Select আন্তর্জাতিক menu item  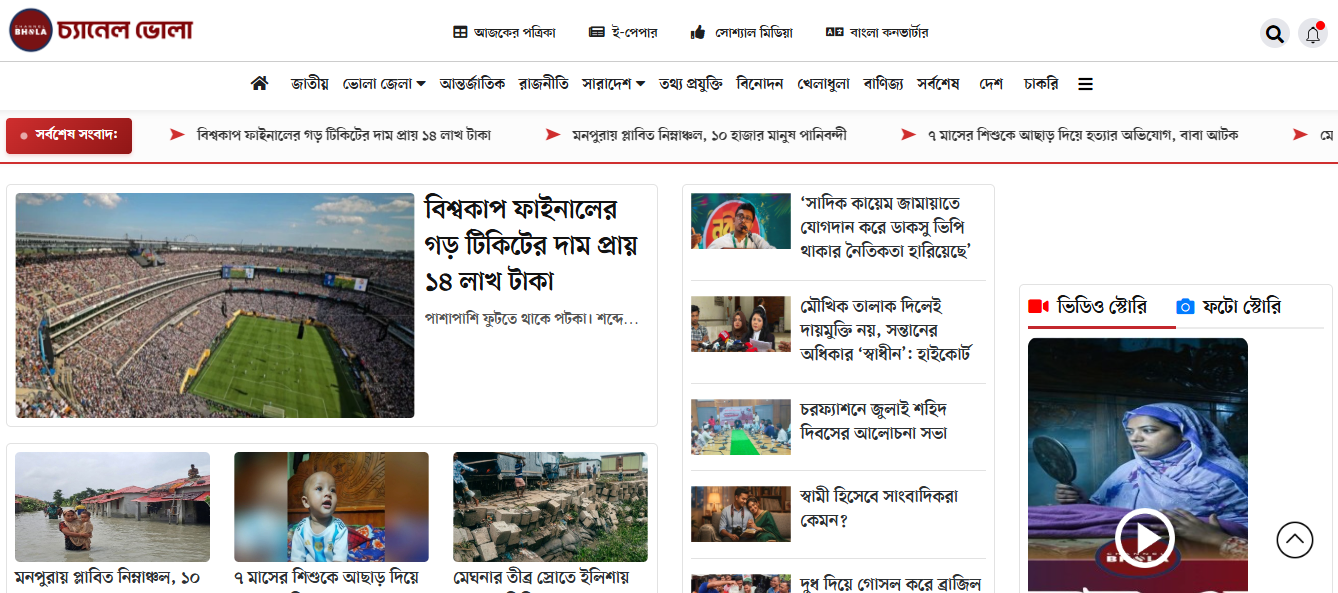(x=472, y=84)
